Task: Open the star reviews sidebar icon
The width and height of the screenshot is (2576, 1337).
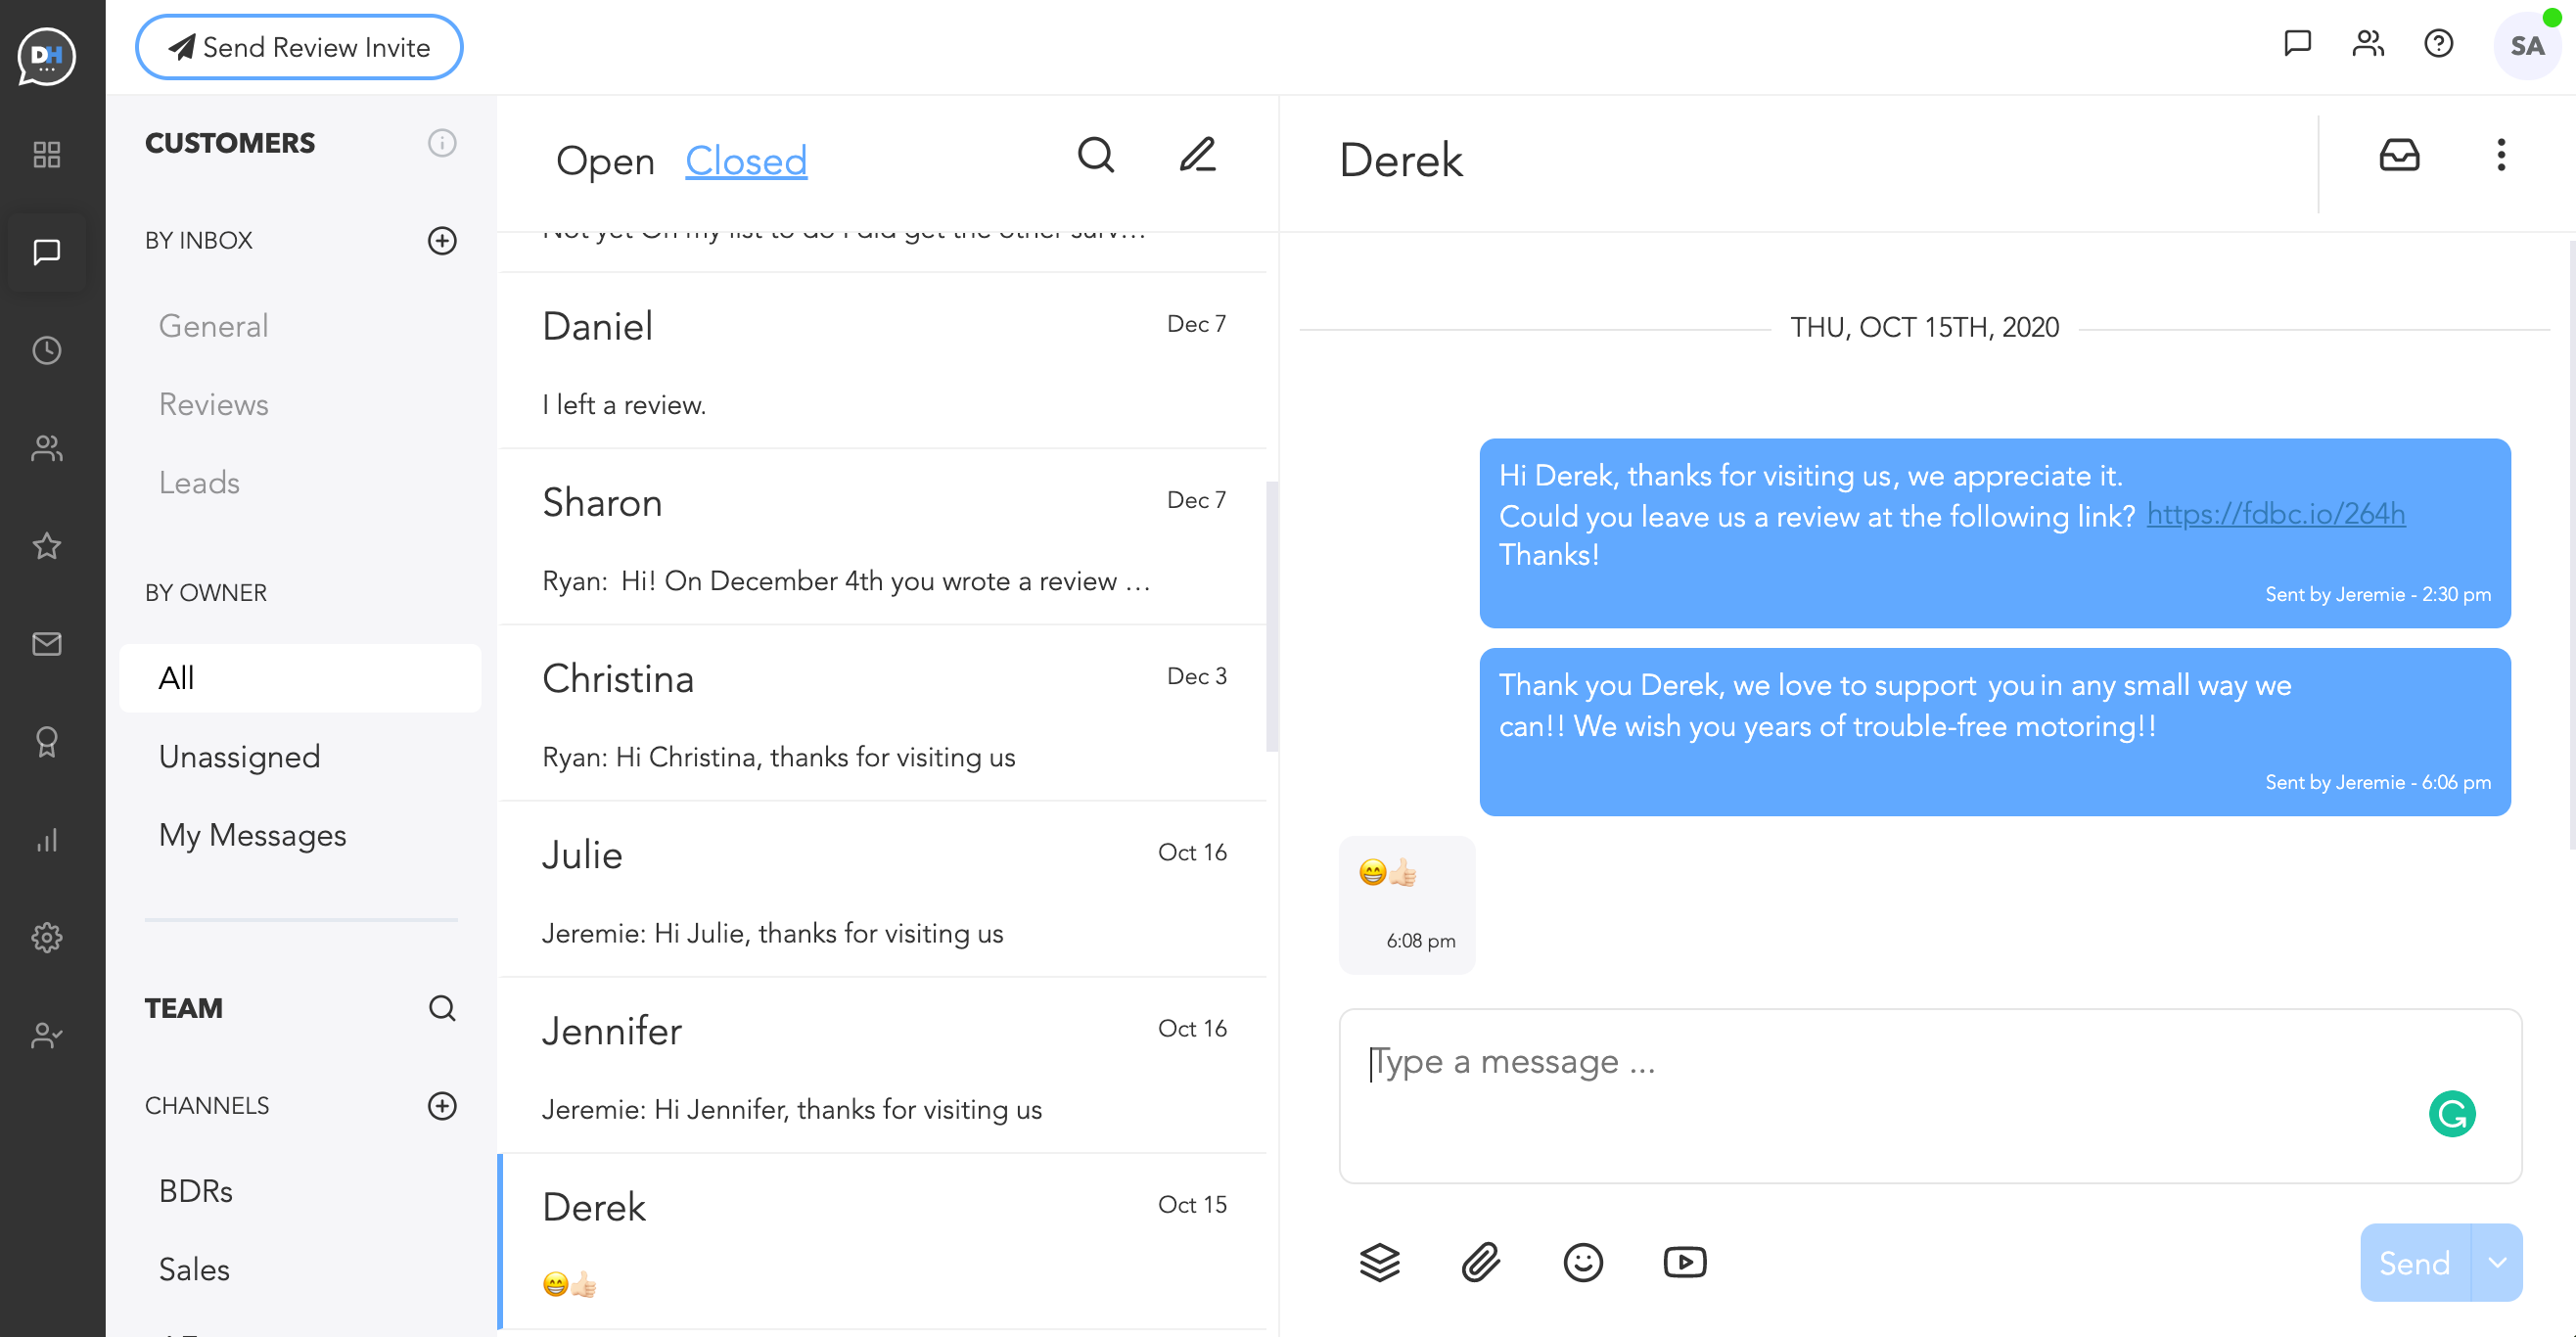Action: coord(47,546)
